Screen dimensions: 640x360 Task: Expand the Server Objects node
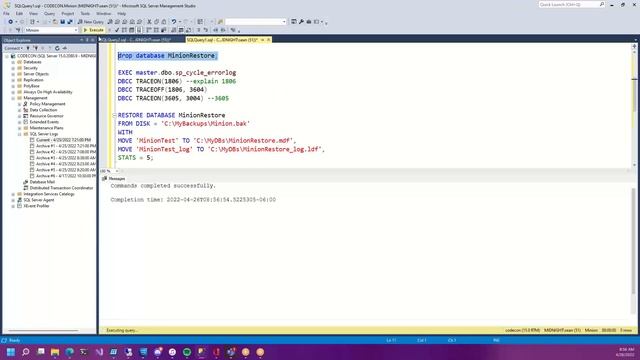(13, 74)
